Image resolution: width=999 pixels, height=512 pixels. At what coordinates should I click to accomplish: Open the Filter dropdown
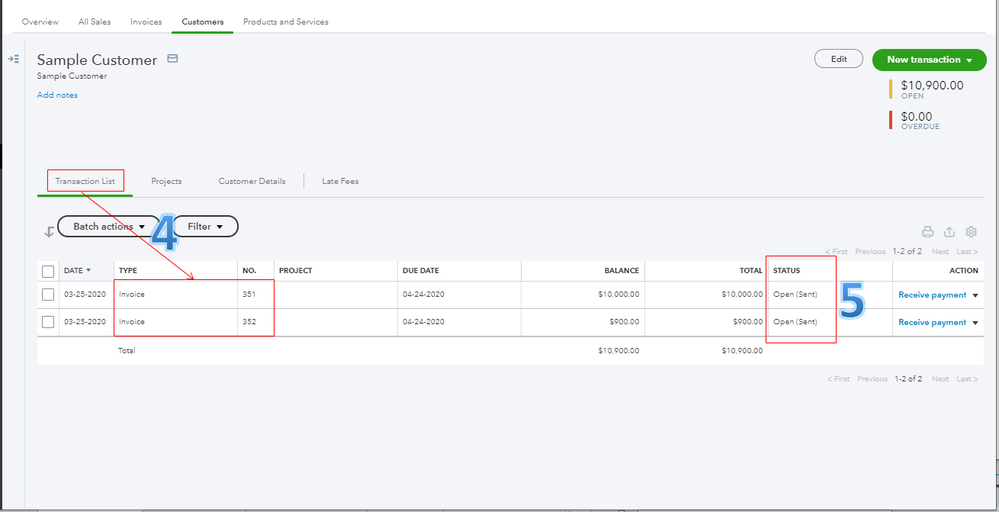[206, 227]
